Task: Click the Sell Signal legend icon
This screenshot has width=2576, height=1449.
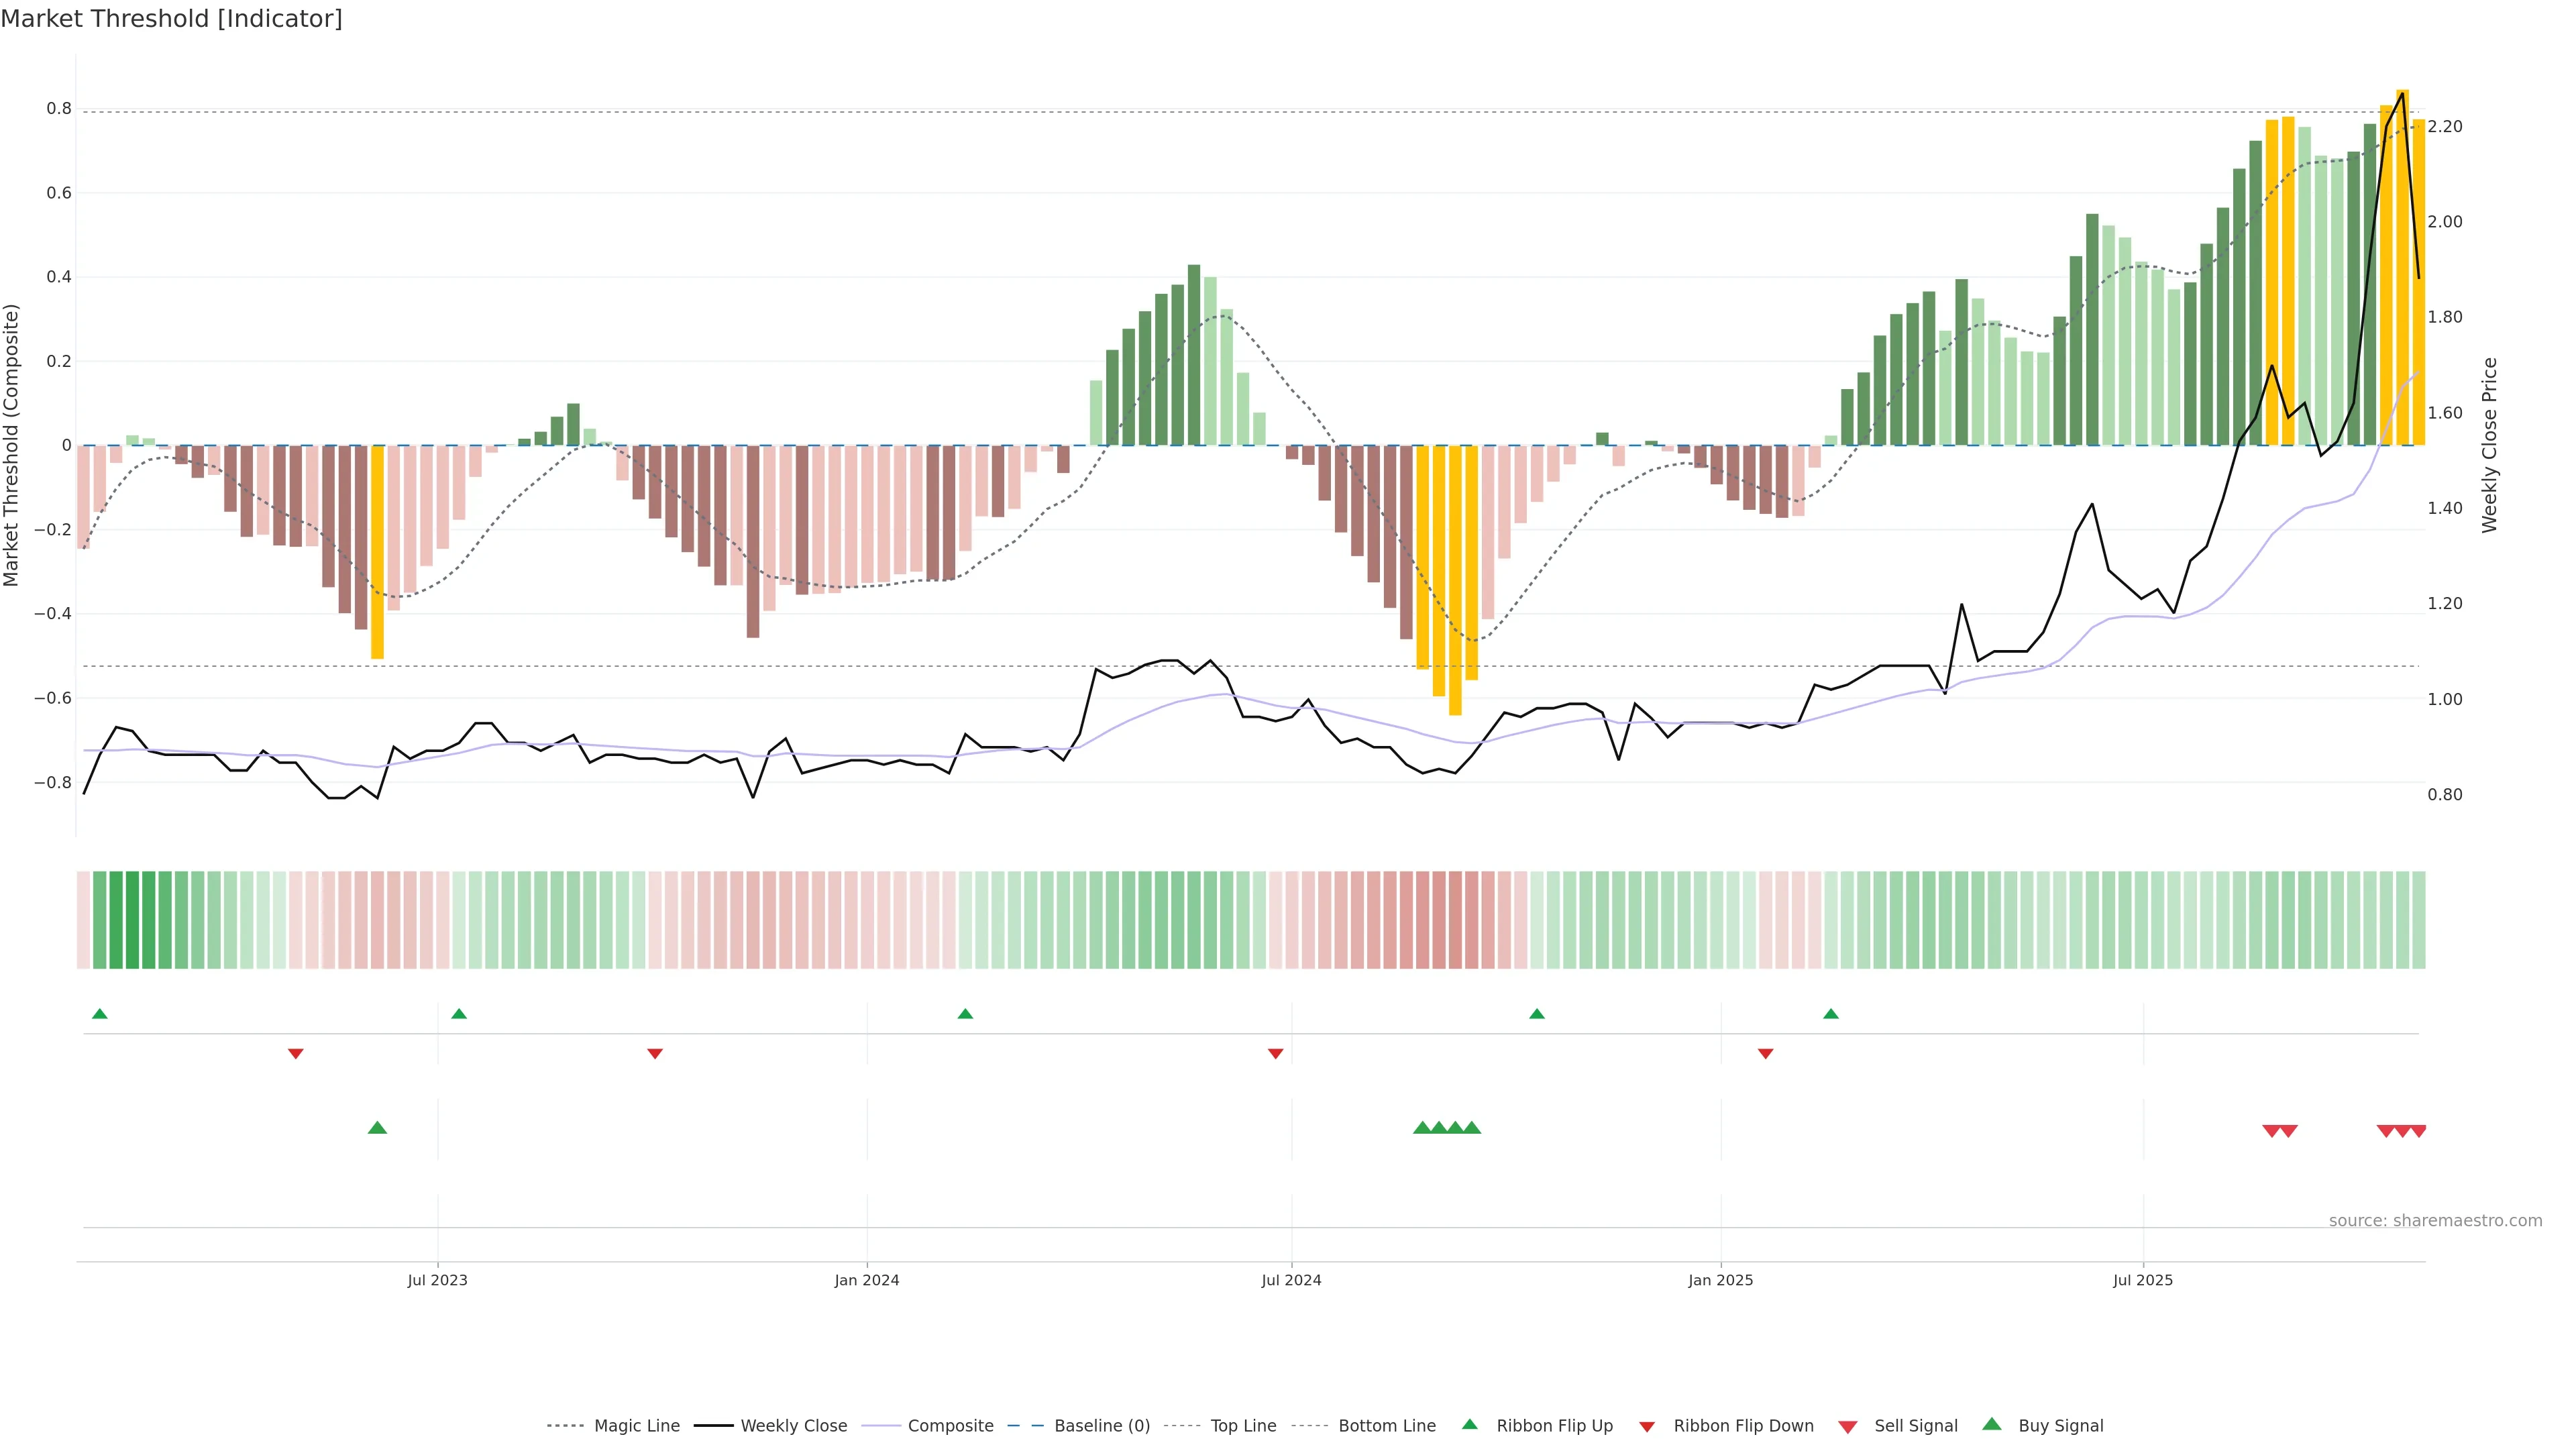Action: tap(1848, 1427)
